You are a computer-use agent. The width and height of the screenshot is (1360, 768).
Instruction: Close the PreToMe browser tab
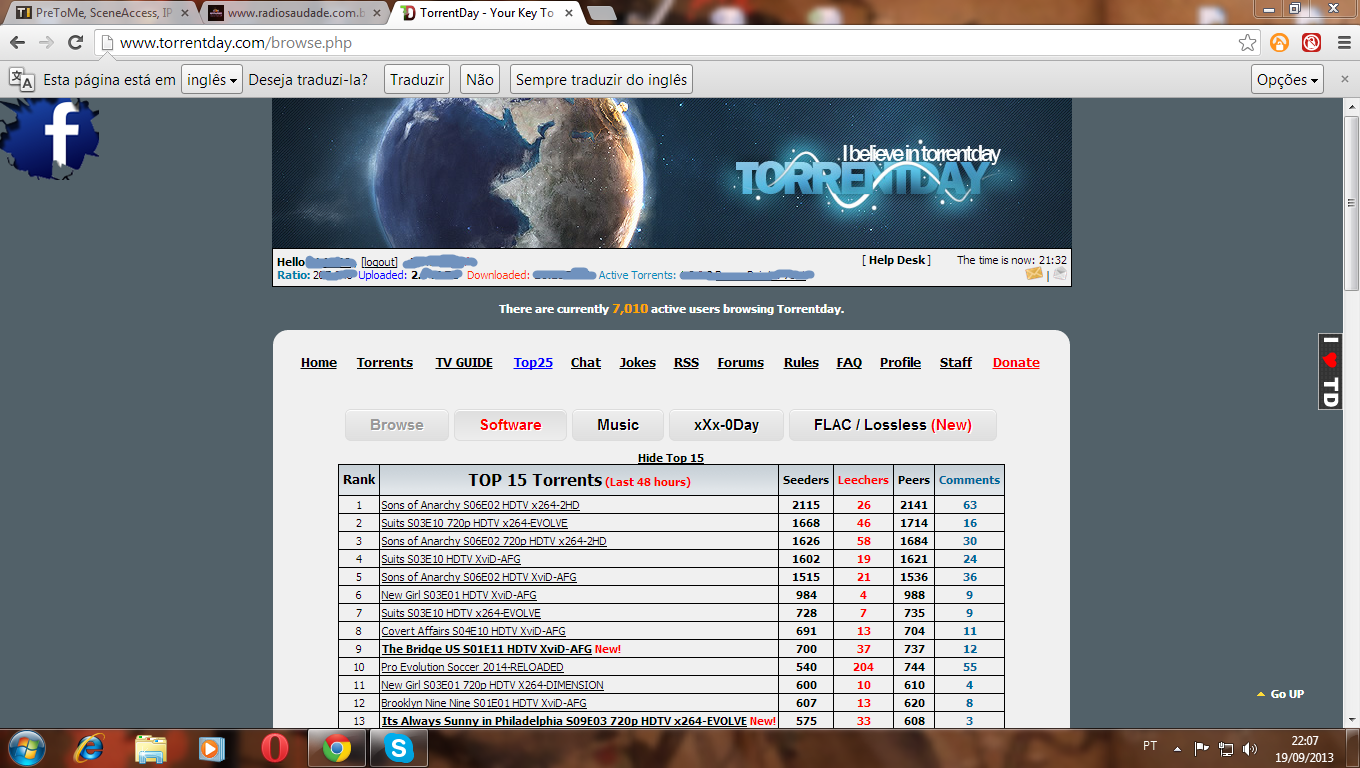pos(183,13)
